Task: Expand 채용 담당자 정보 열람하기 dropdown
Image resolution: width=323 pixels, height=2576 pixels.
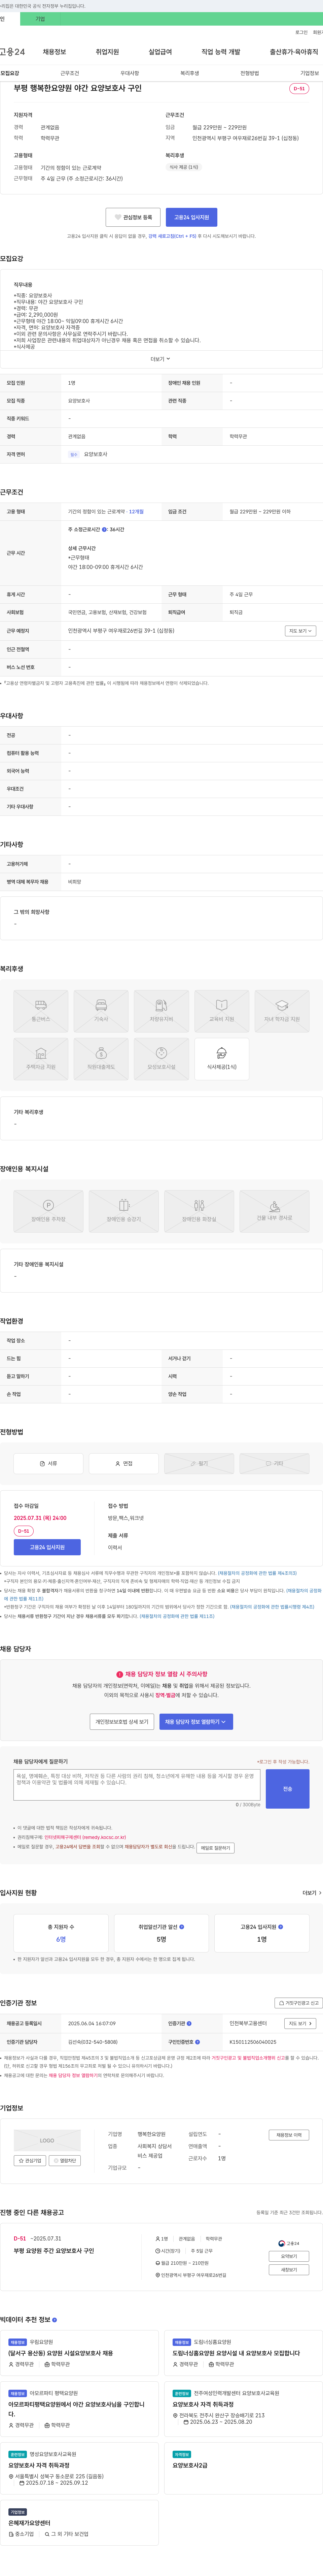Action: click(x=196, y=1722)
